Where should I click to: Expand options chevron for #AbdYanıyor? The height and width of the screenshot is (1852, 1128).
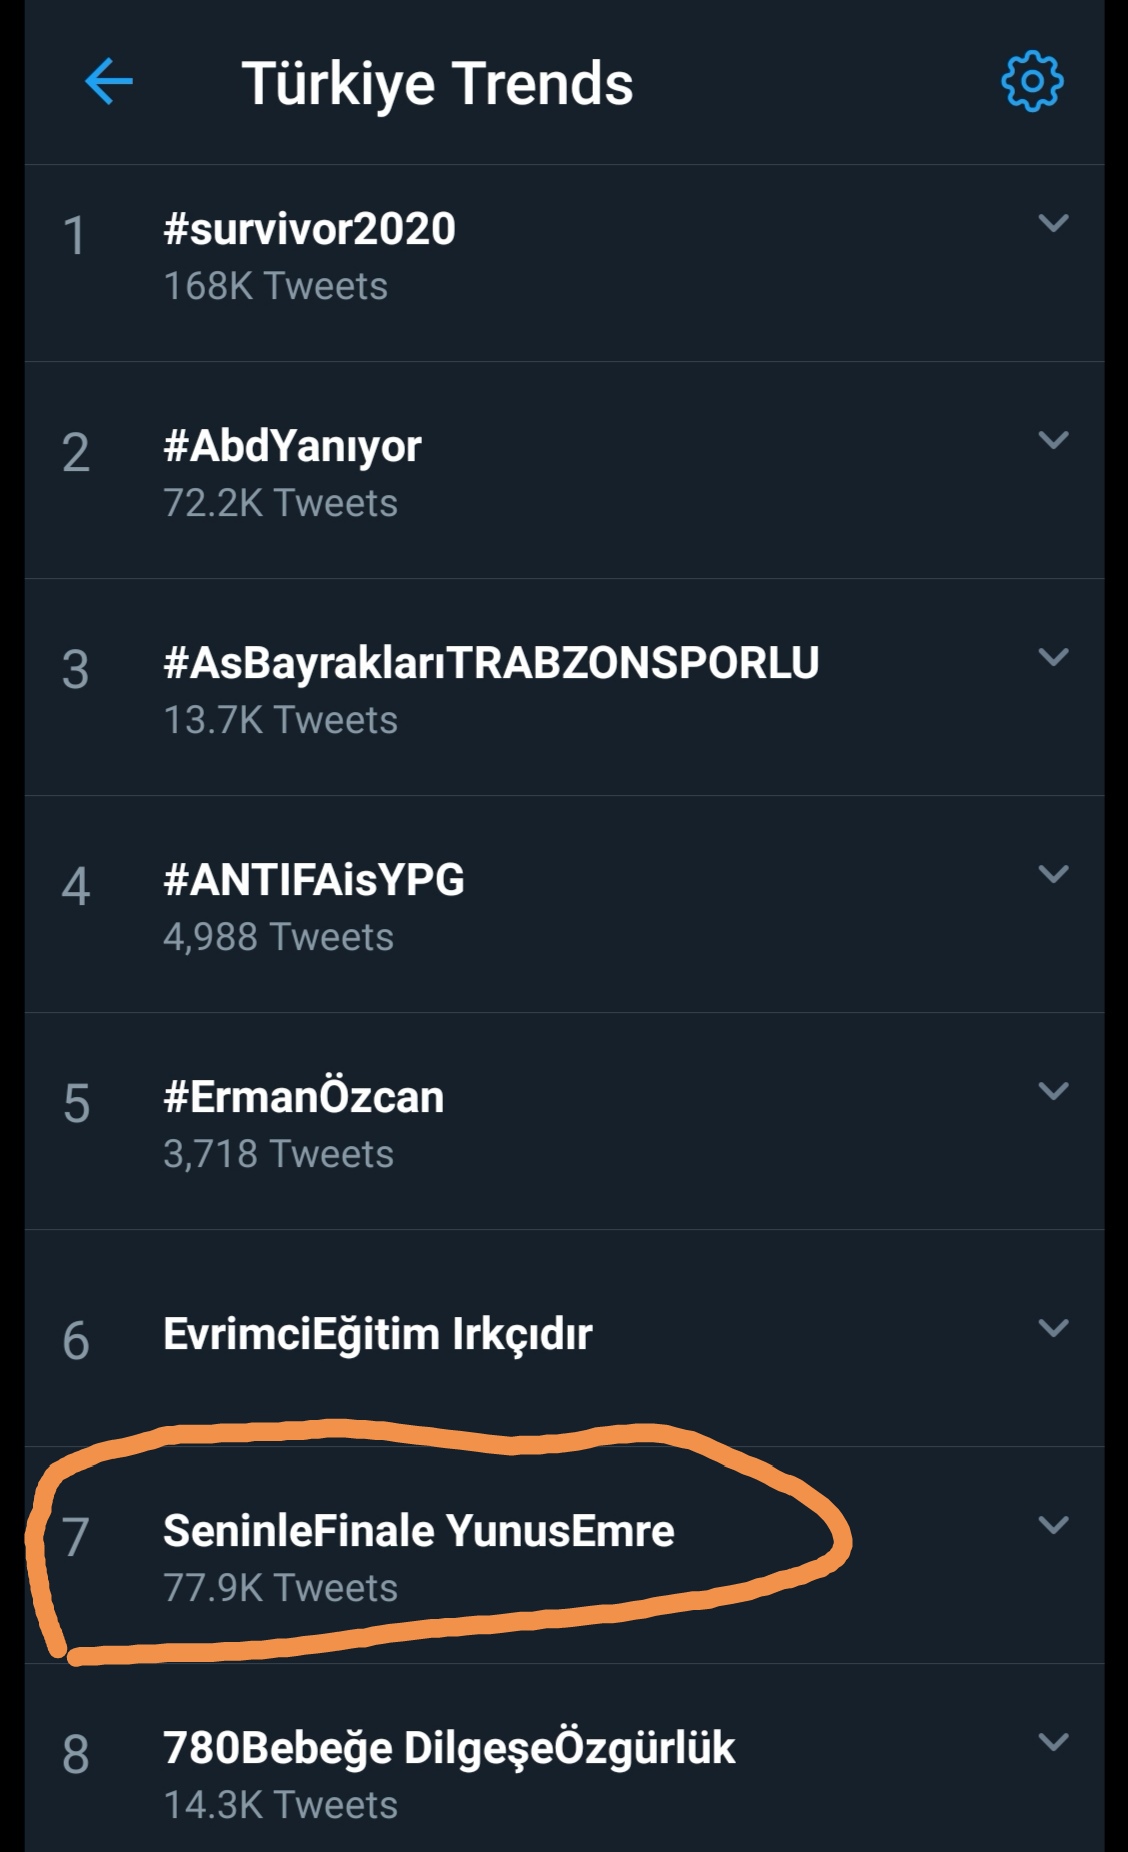[x=1053, y=440]
